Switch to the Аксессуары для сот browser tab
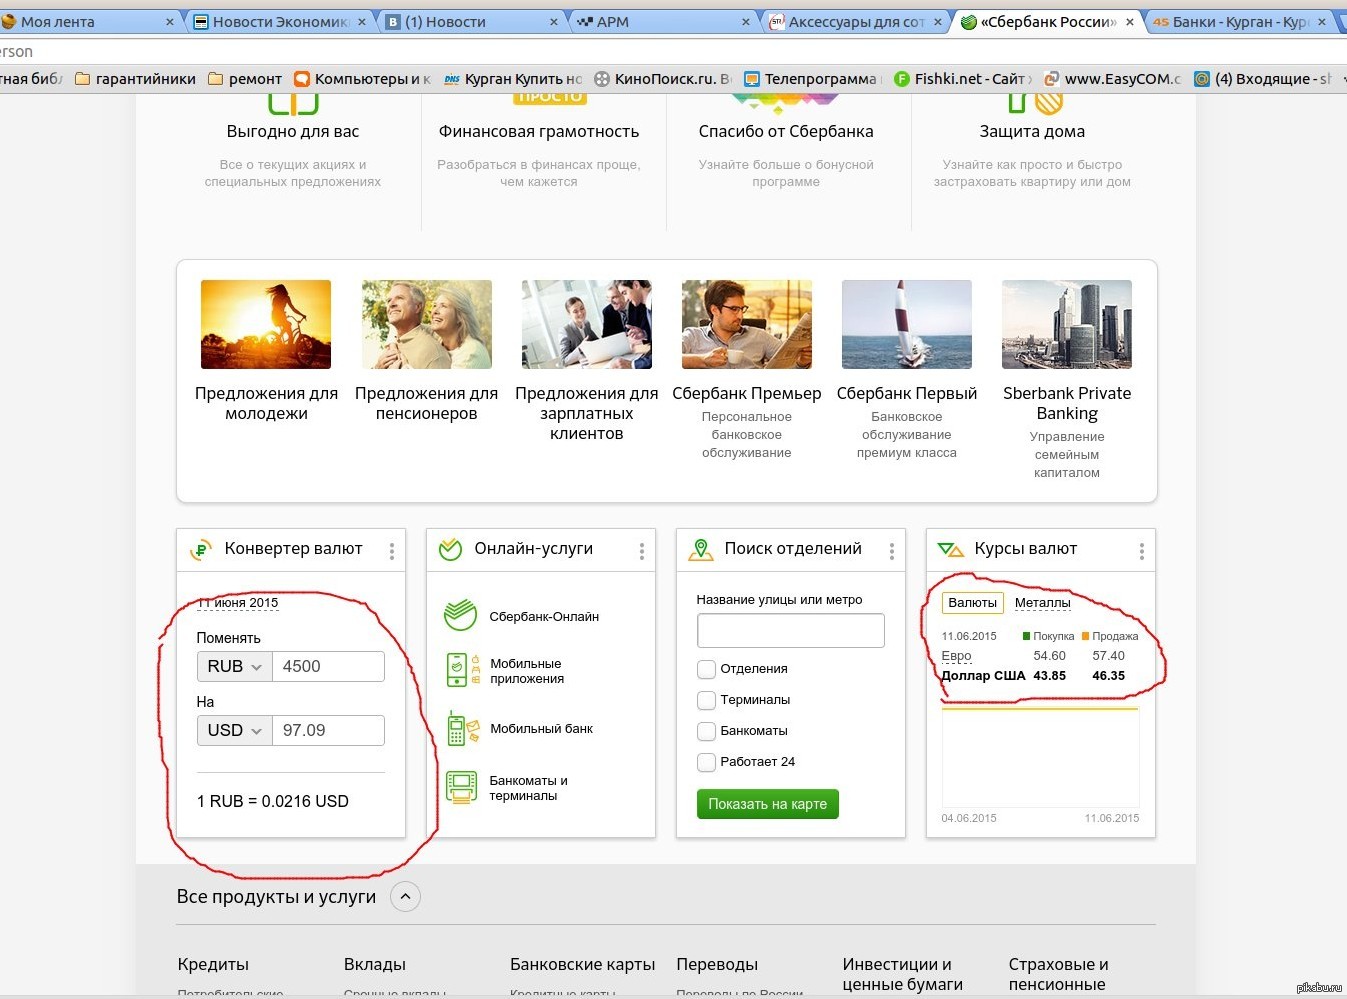Viewport: 1347px width, 999px height. point(856,22)
